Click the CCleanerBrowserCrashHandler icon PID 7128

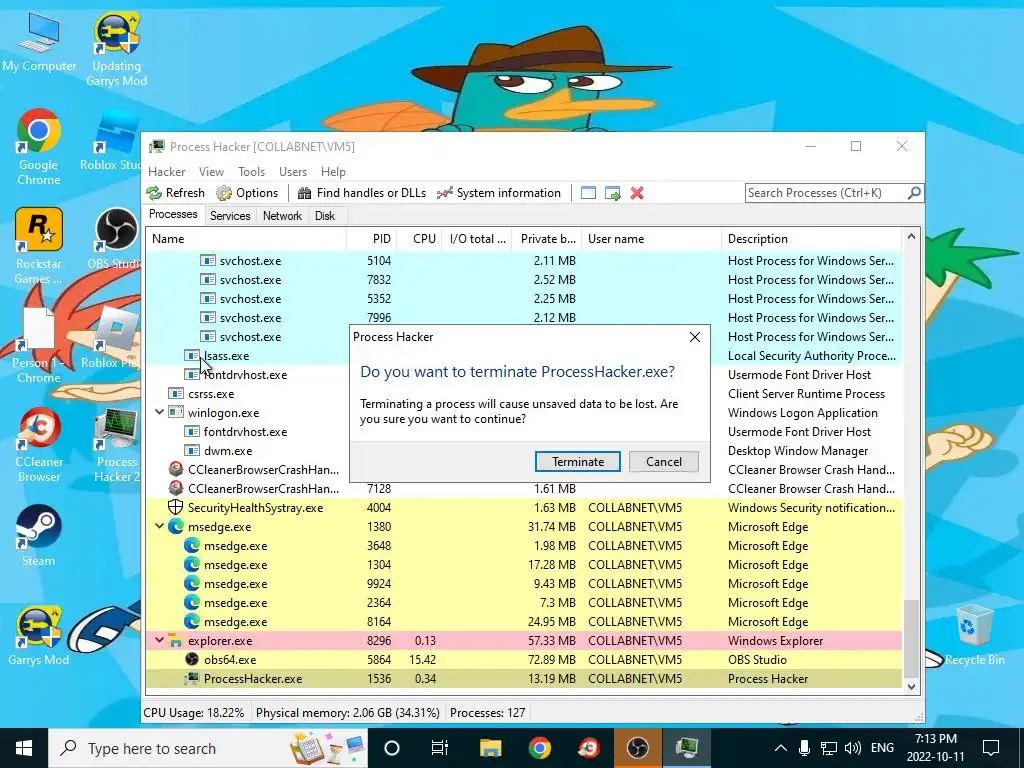176,488
